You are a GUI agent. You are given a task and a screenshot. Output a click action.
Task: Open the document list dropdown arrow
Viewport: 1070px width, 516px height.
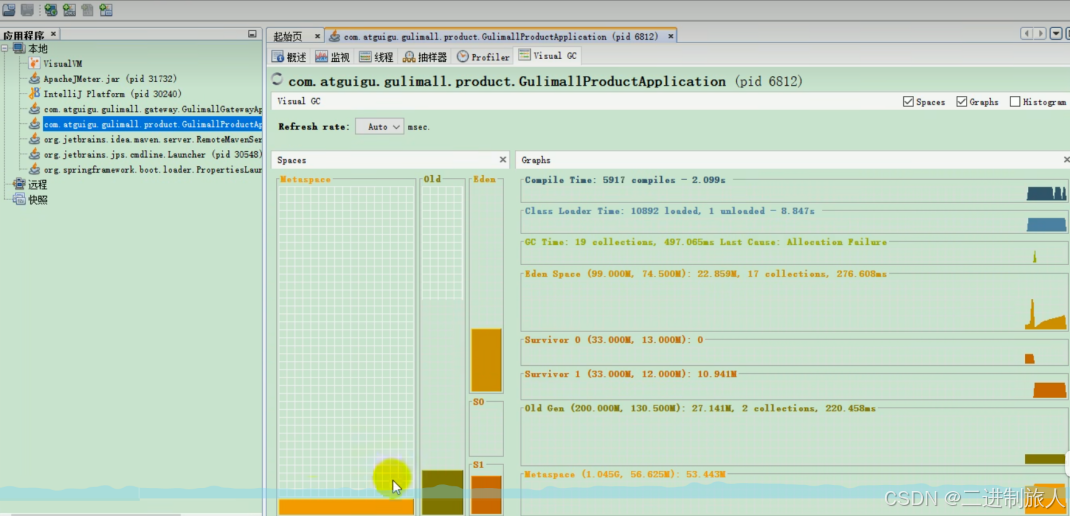point(1056,34)
